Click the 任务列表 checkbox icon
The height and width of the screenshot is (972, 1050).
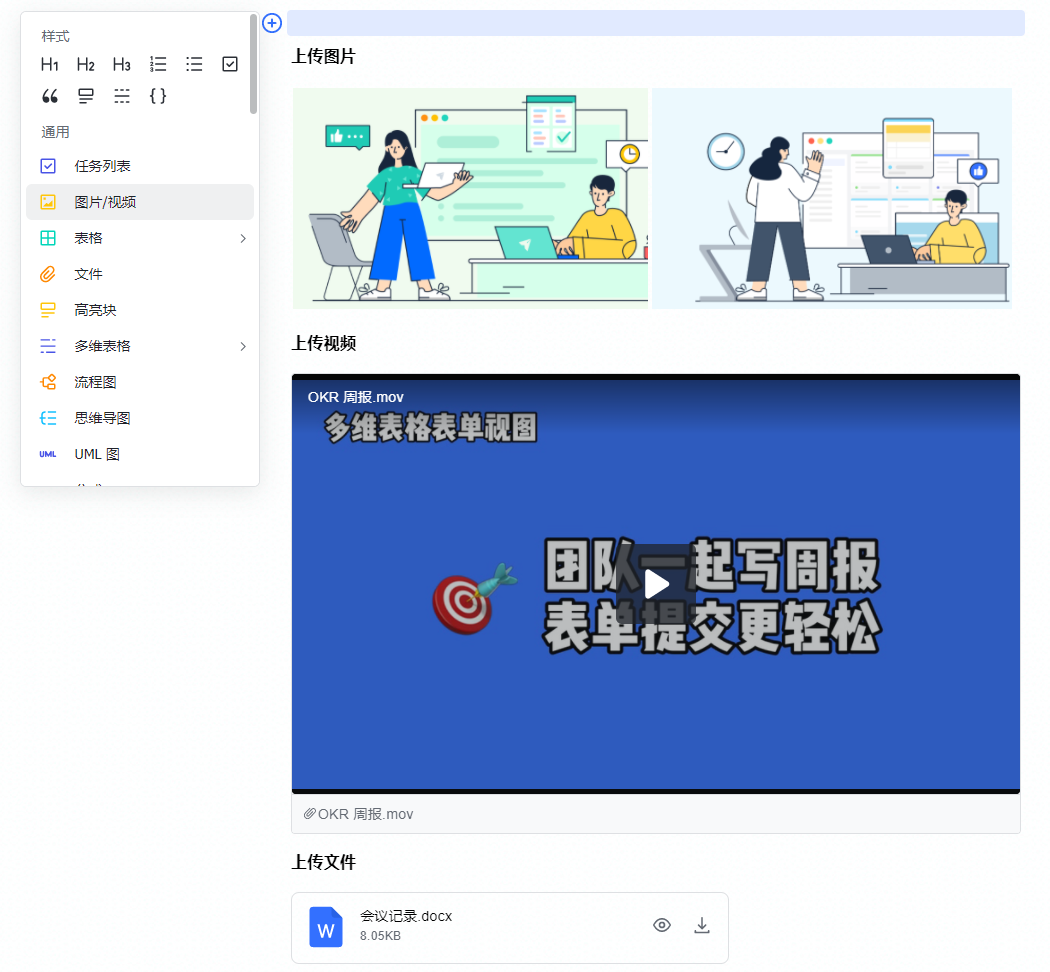pos(48,166)
